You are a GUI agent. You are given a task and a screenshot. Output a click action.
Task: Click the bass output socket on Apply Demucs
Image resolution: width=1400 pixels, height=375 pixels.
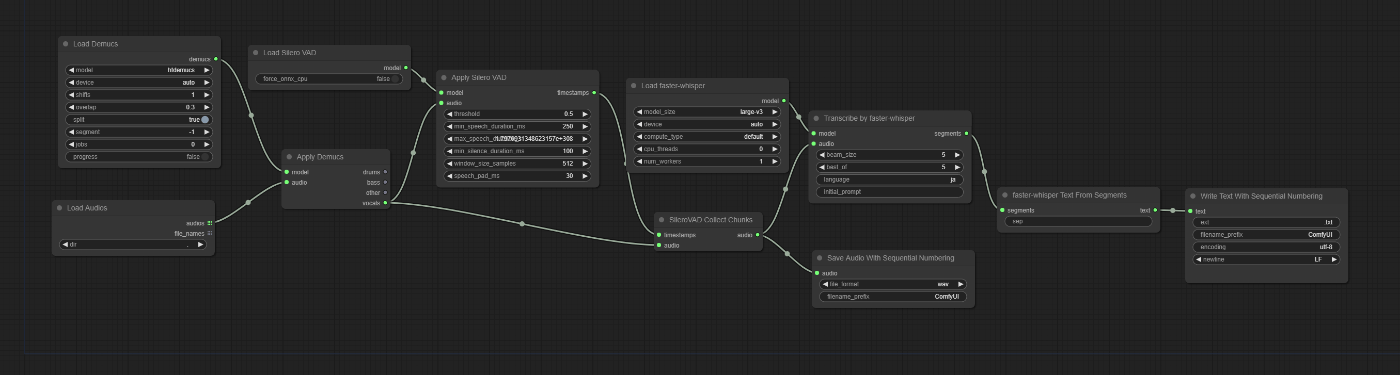(x=385, y=182)
